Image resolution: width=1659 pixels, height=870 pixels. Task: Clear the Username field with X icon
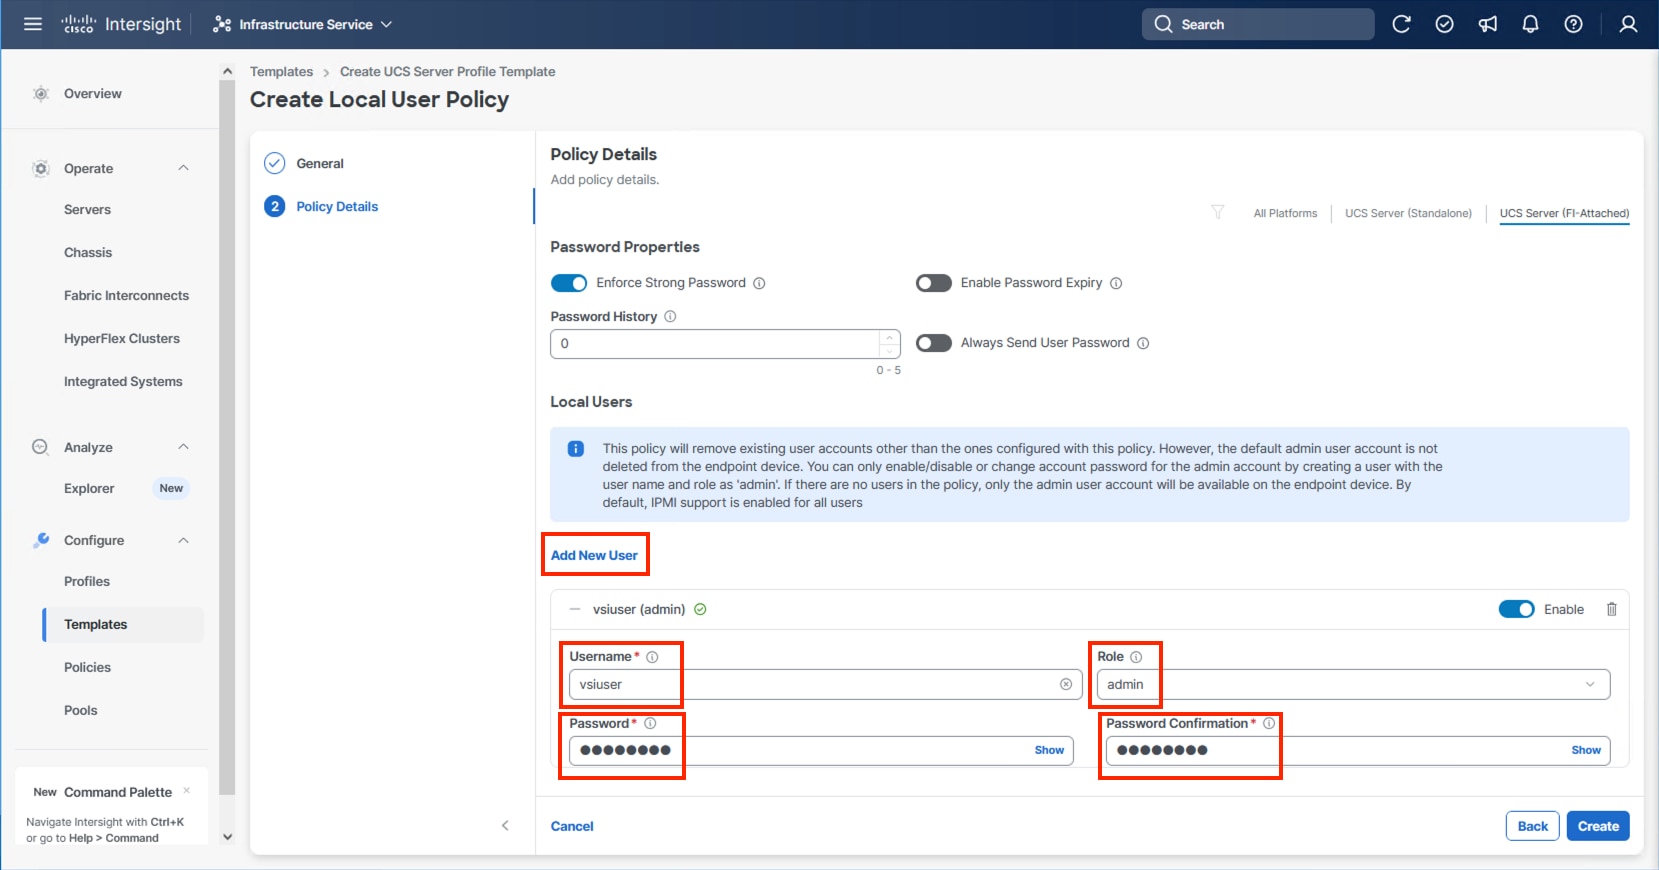pos(1066,684)
